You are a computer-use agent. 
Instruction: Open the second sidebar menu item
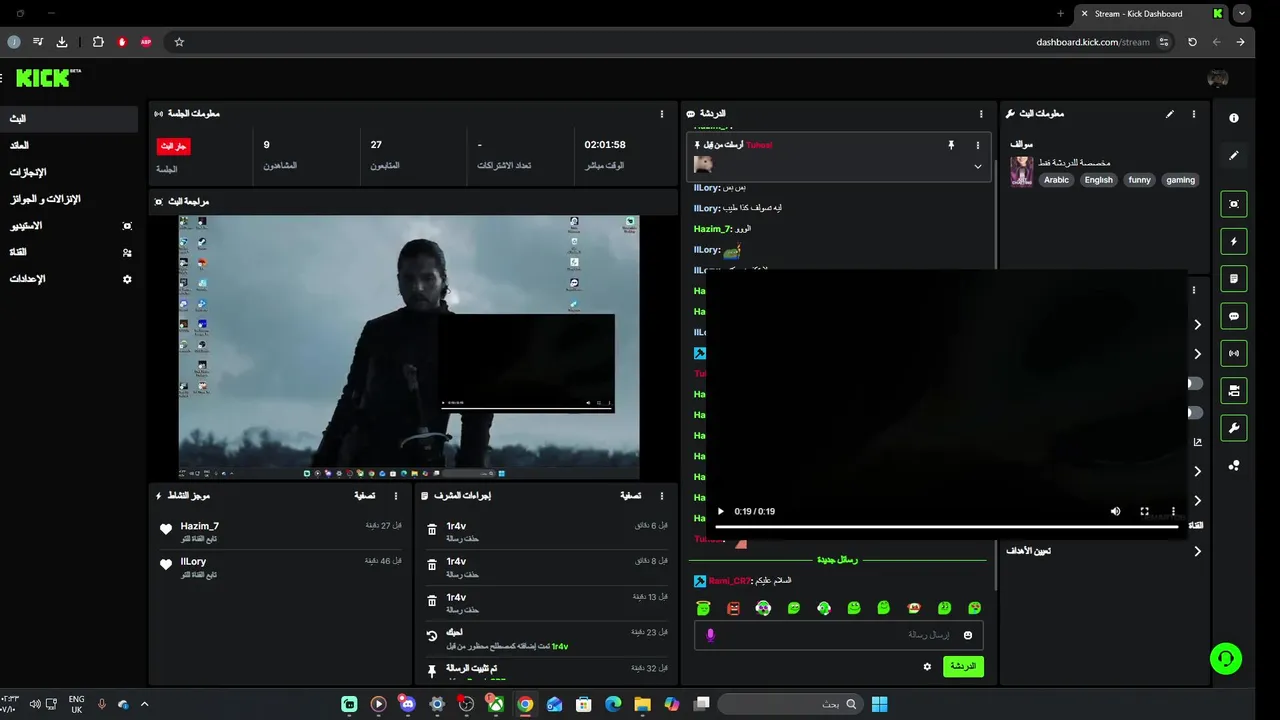click(x=69, y=145)
